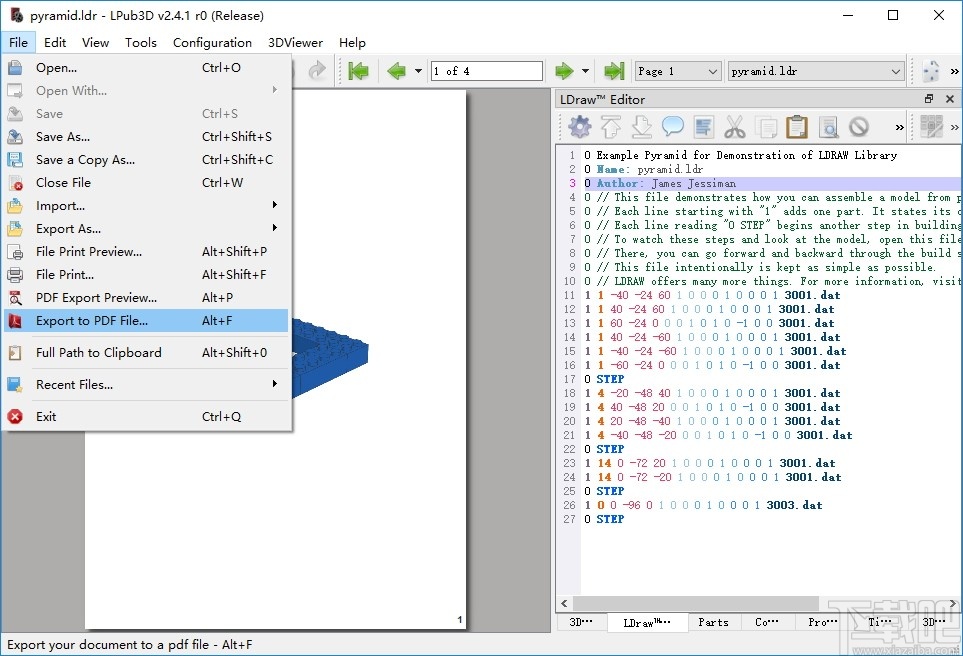
Task: Open editor preferences gear icon
Action: click(x=580, y=127)
